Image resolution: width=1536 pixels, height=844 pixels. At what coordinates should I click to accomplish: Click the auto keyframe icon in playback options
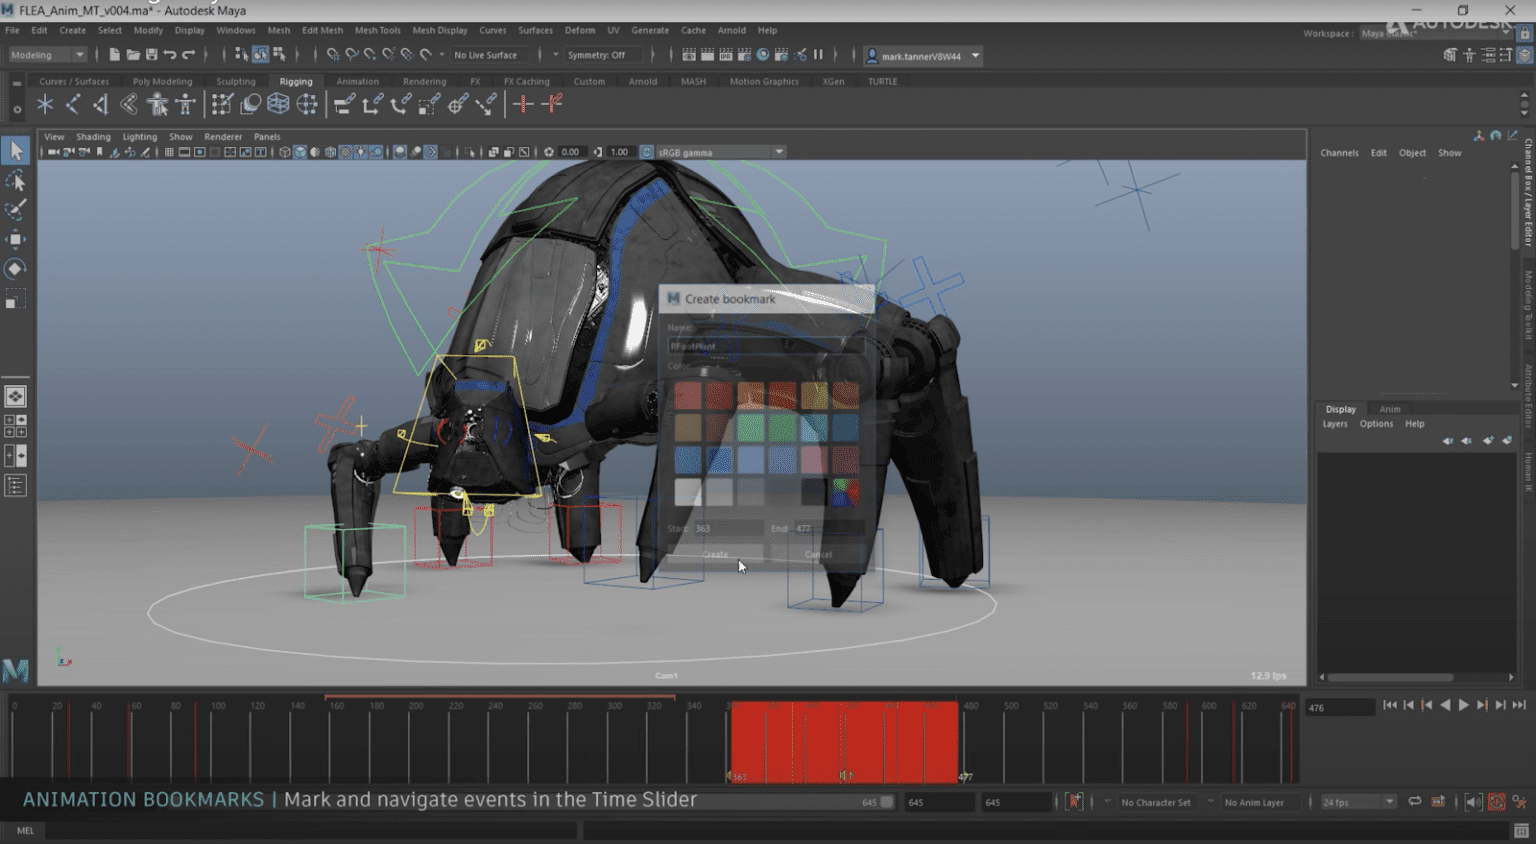(1497, 801)
